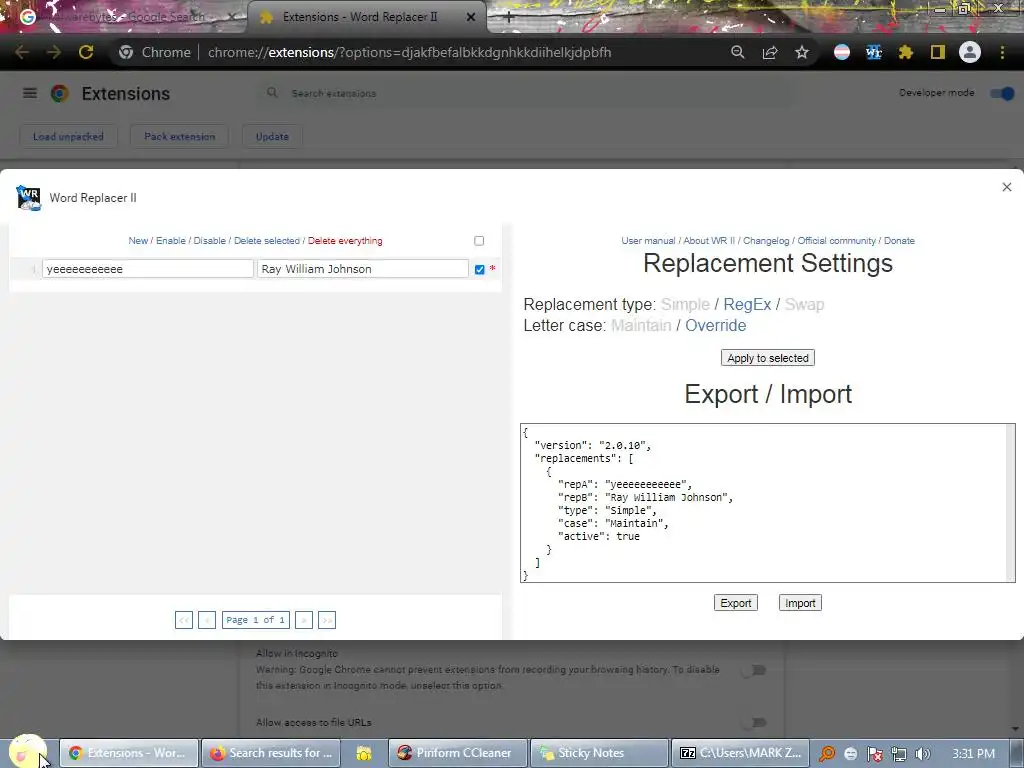This screenshot has width=1024, height=768.
Task: Close the Extensions - Word Replacer II tab
Action: coord(471,18)
